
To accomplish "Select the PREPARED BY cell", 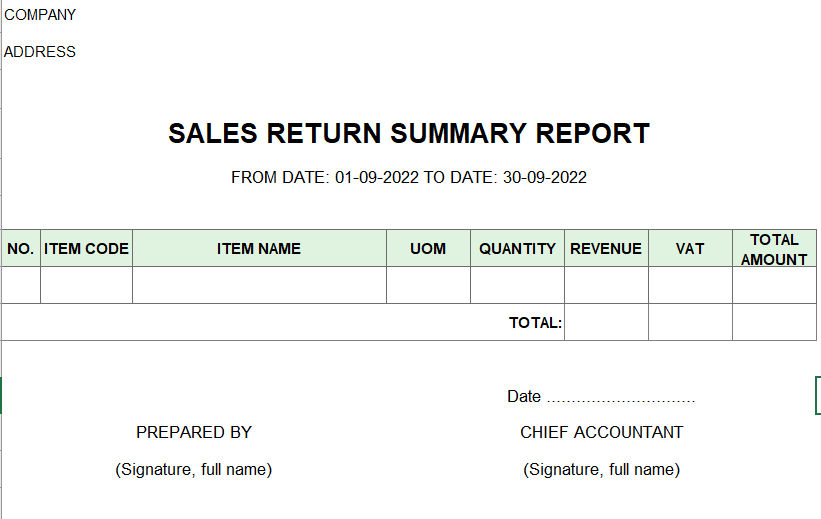I will click(x=194, y=433).
